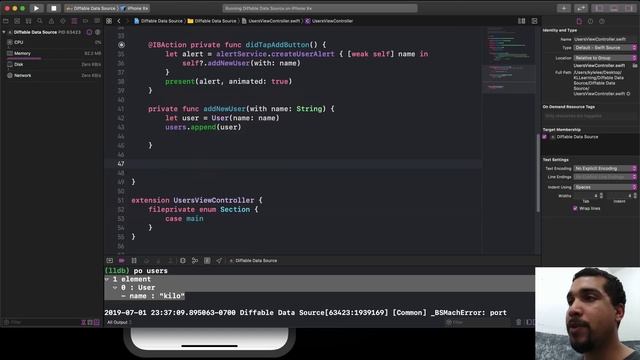The image size is (640, 360).
Task: Toggle Diffable Data Source target membership checkbox
Action: [x=544, y=137]
